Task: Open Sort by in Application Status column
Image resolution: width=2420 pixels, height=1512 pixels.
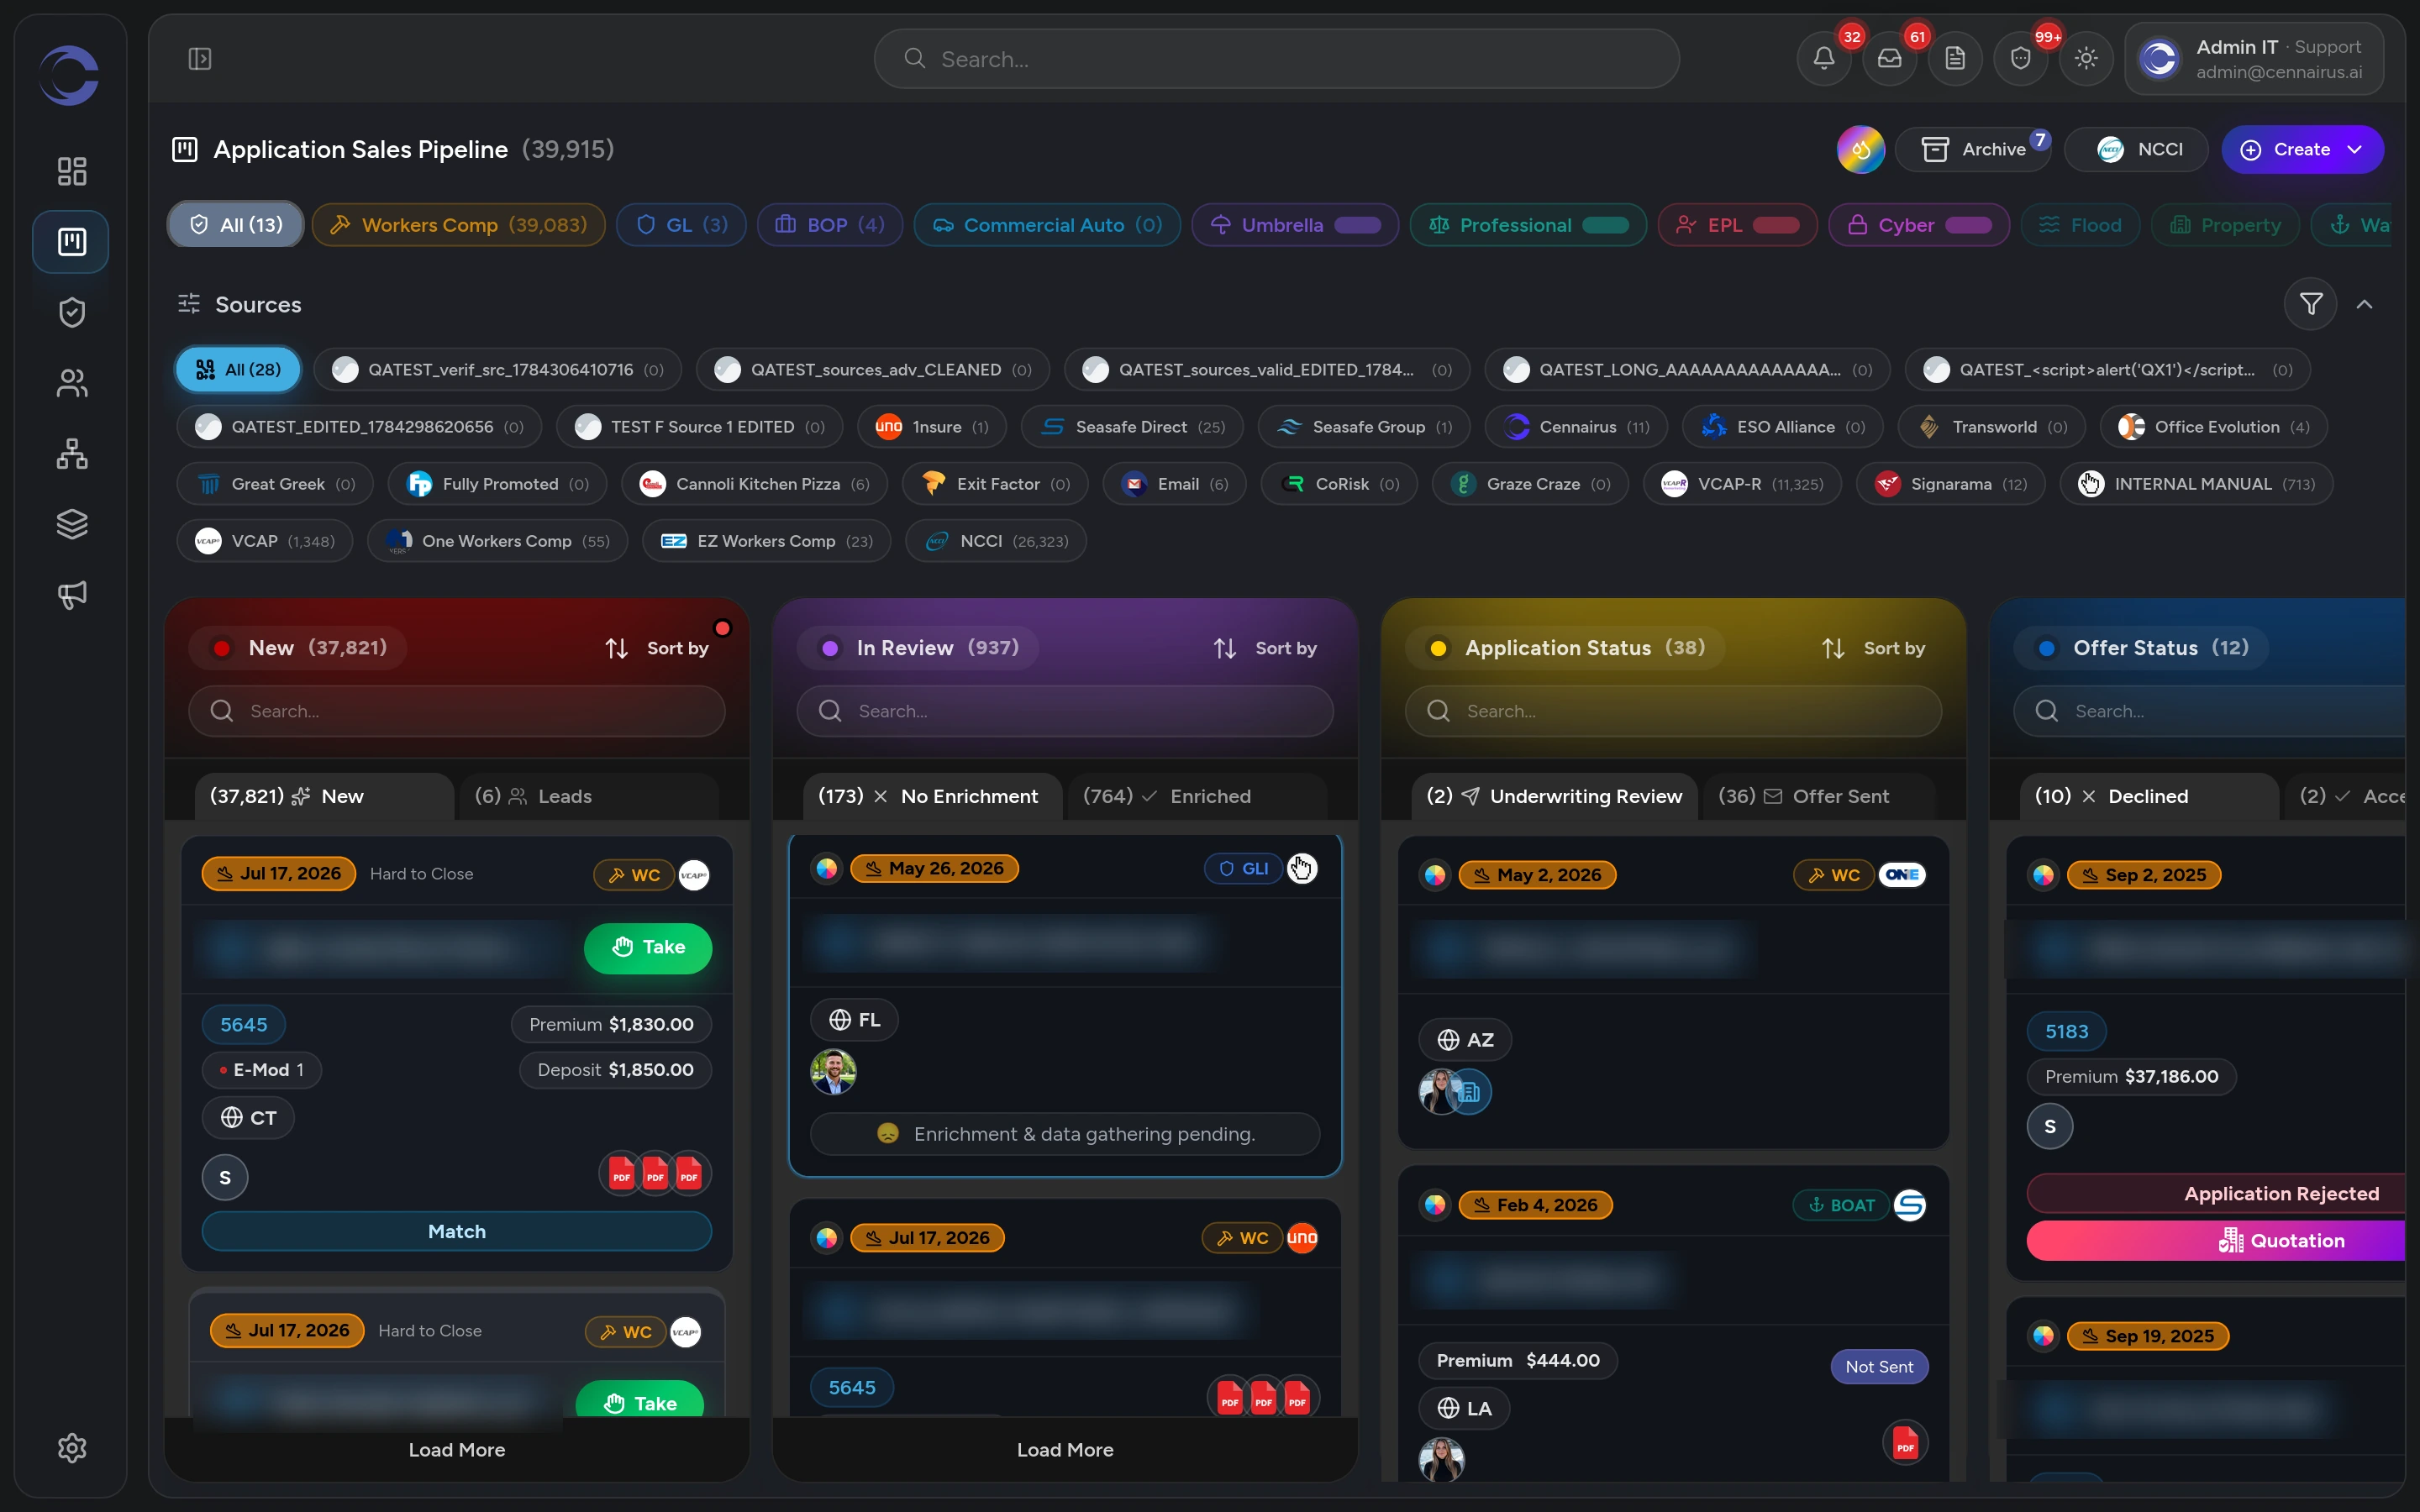Action: click(1873, 648)
